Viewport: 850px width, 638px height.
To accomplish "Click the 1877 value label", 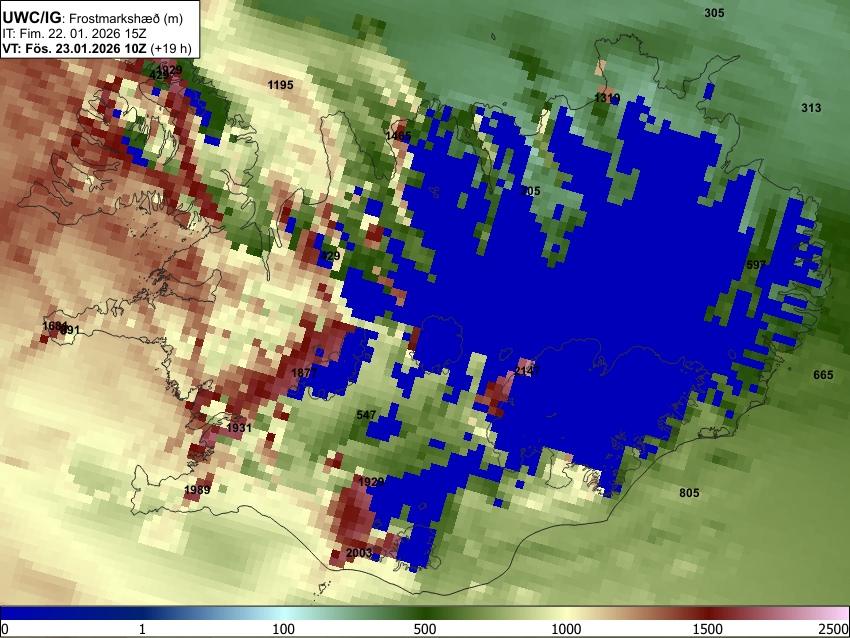I will point(304,373).
